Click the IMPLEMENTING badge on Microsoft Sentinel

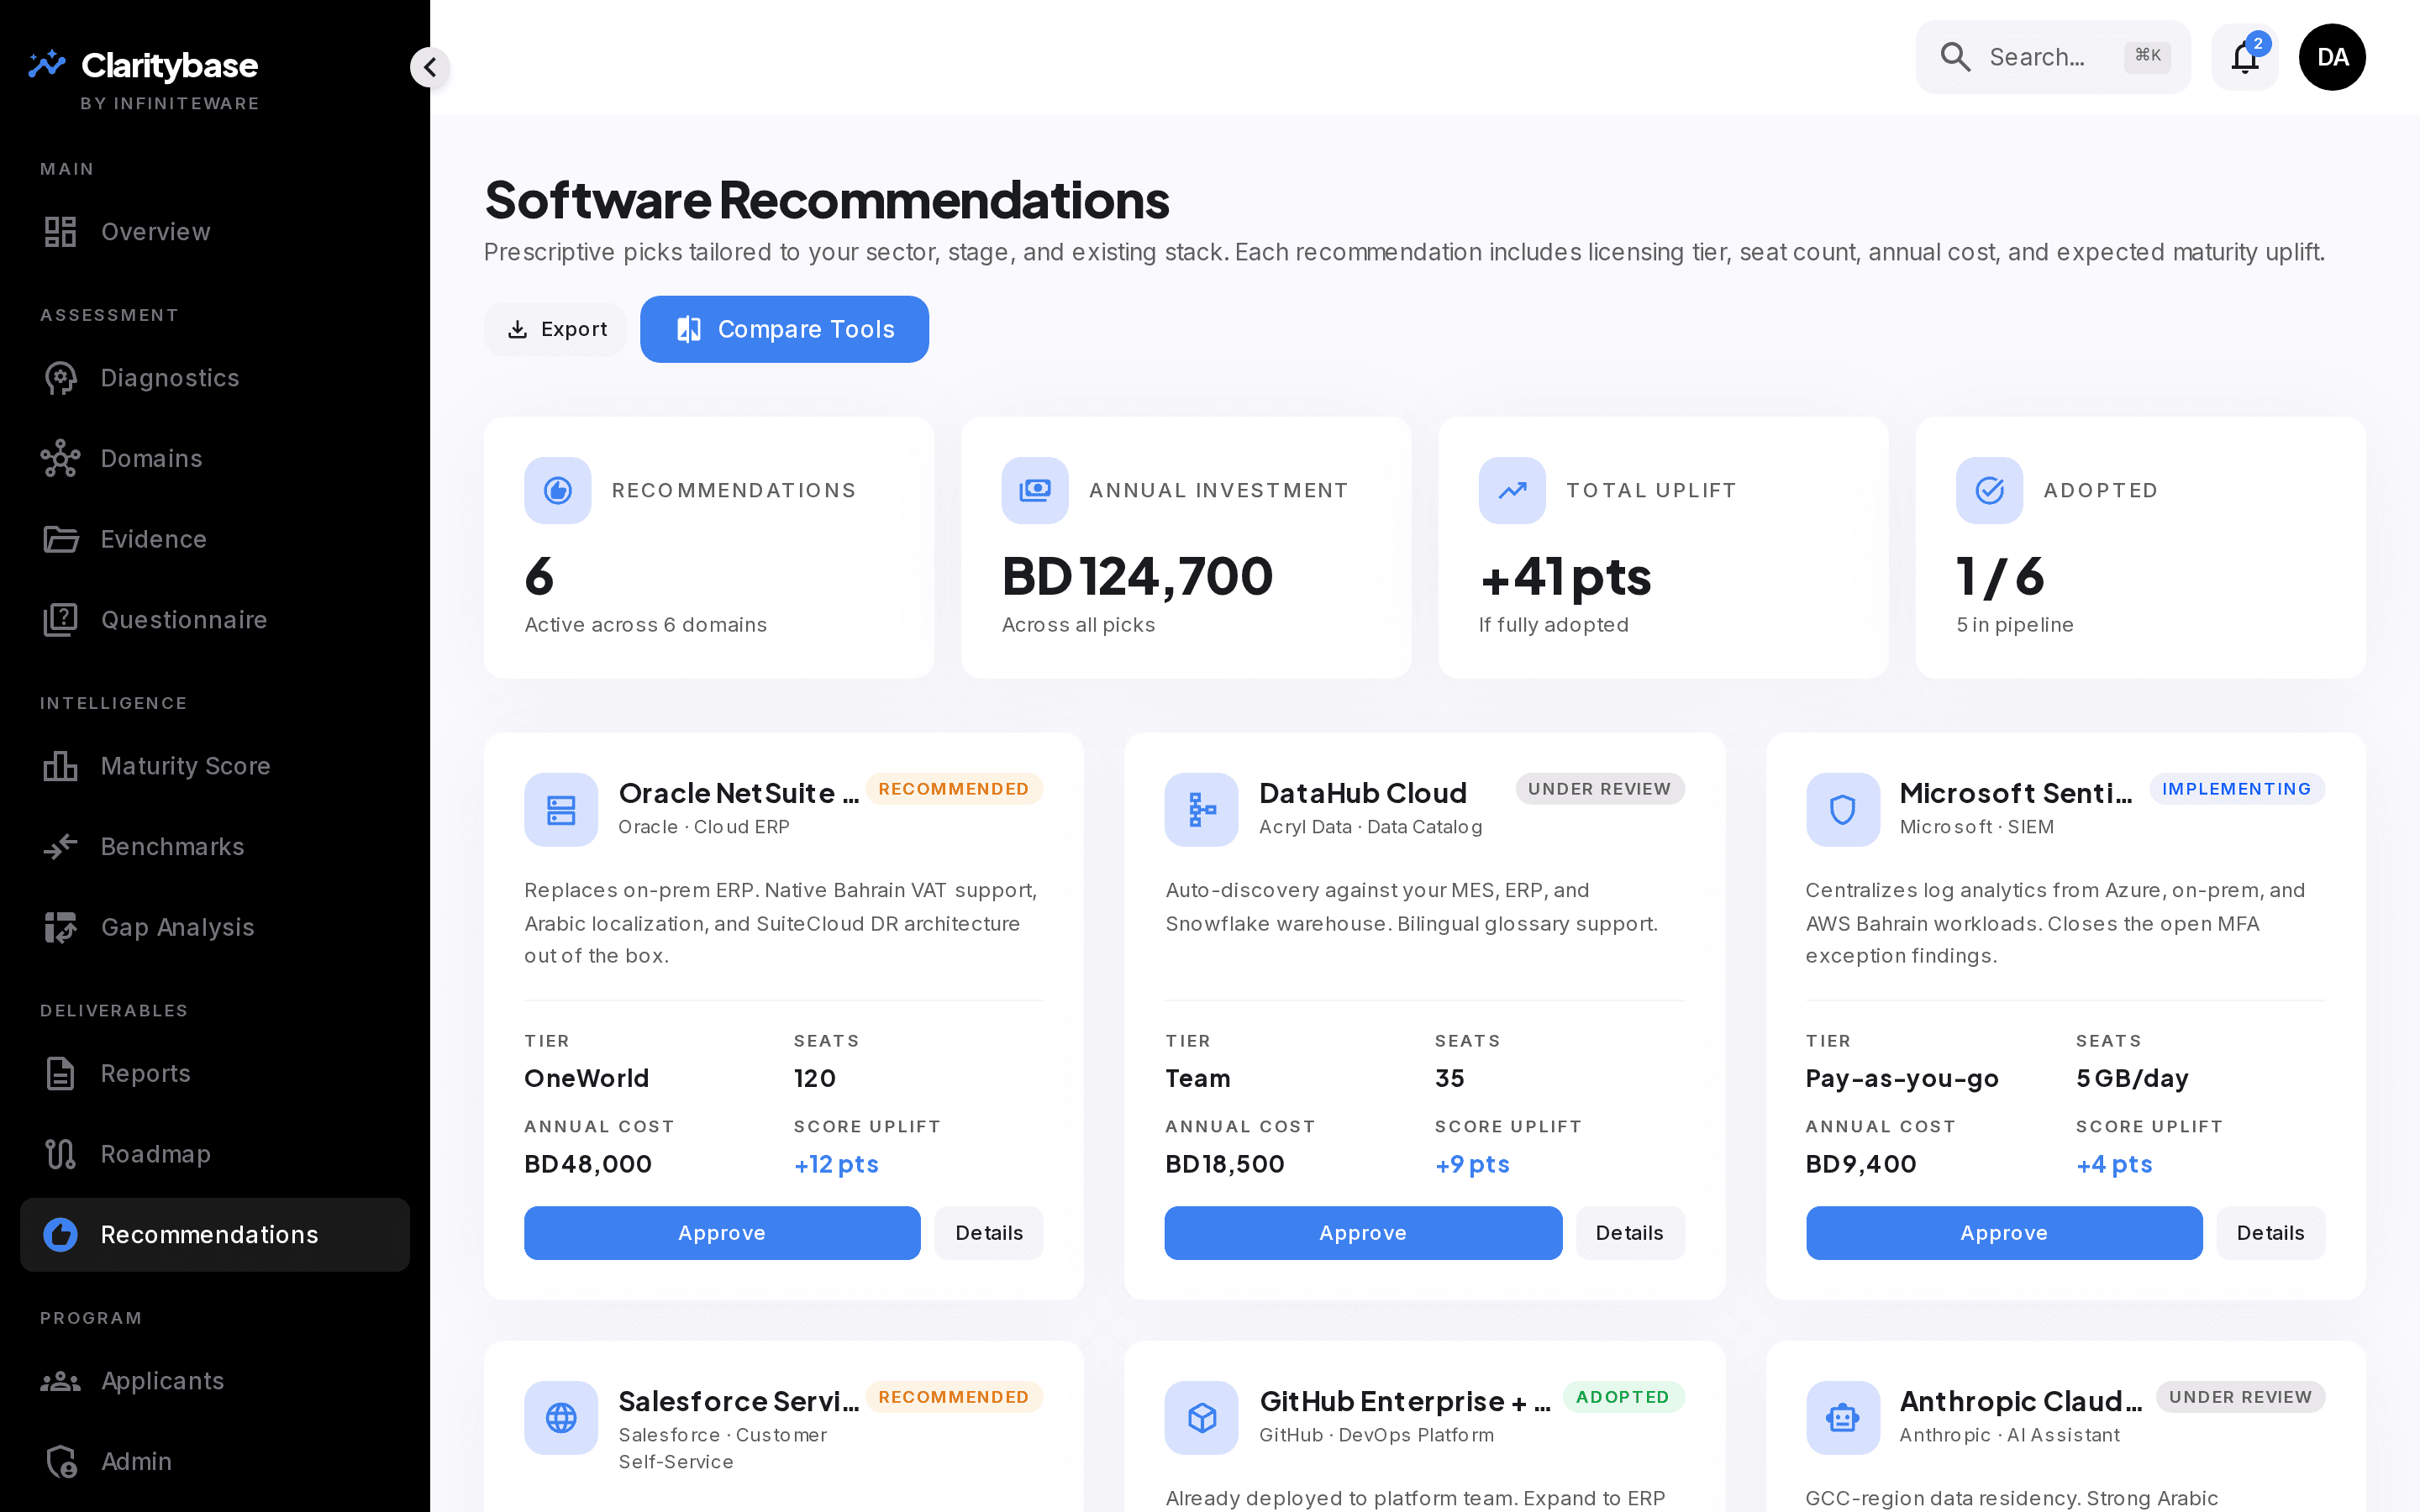(x=2237, y=789)
